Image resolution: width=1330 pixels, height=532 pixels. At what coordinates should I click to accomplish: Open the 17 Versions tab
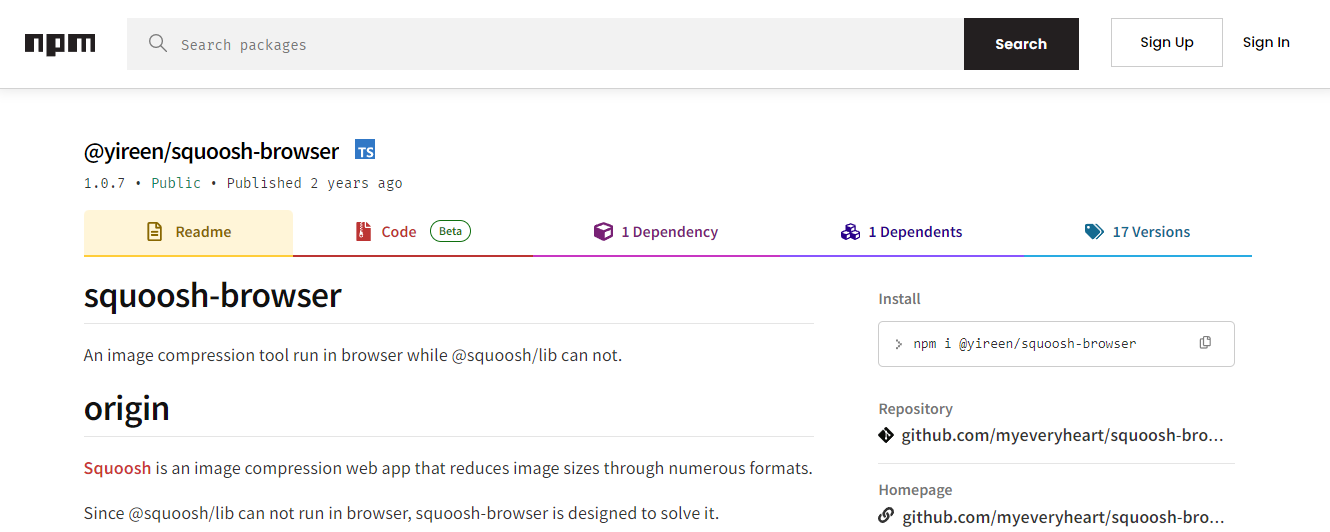click(1137, 233)
